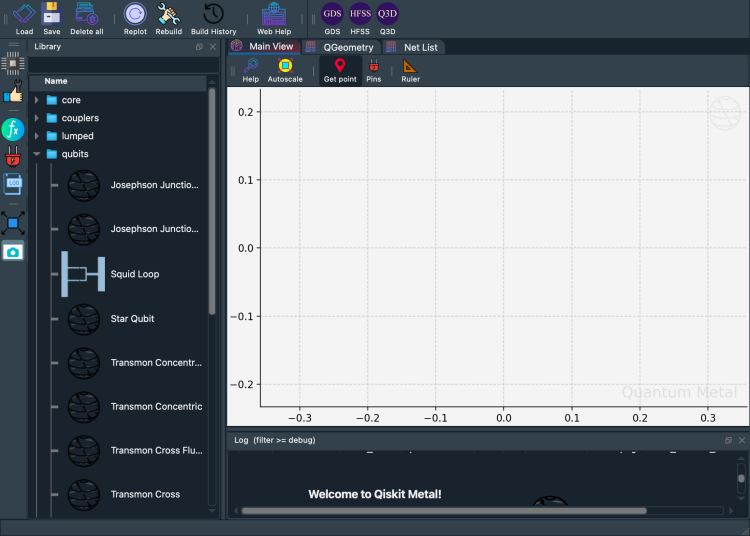Select the Squid Loop component

coord(134,274)
